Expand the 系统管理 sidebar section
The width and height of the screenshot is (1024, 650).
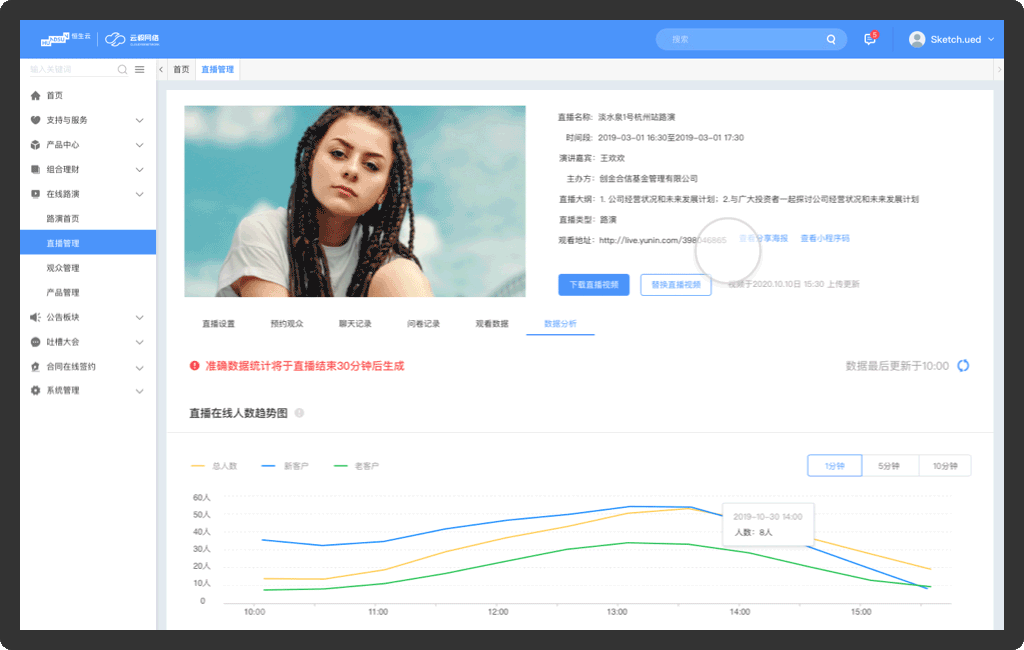(x=139, y=391)
